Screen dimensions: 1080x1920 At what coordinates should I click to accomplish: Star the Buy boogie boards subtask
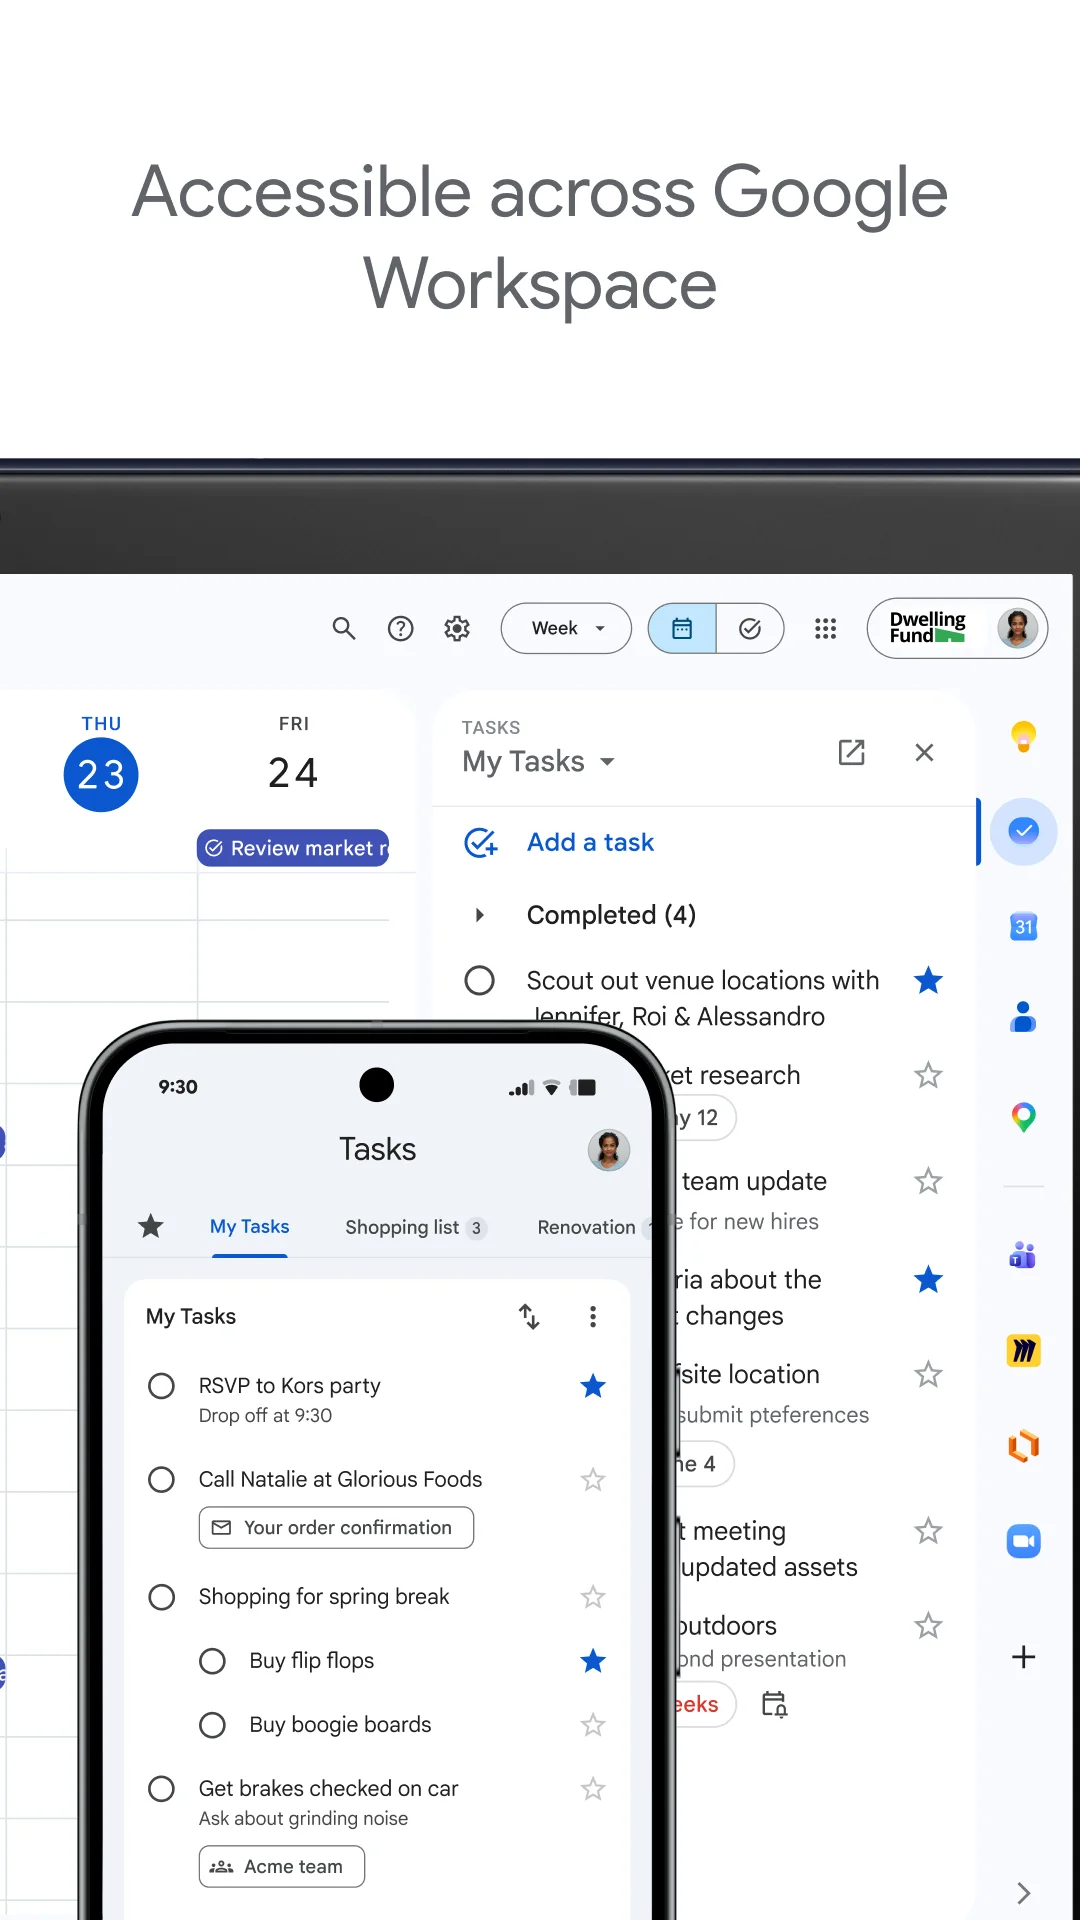coord(593,1725)
